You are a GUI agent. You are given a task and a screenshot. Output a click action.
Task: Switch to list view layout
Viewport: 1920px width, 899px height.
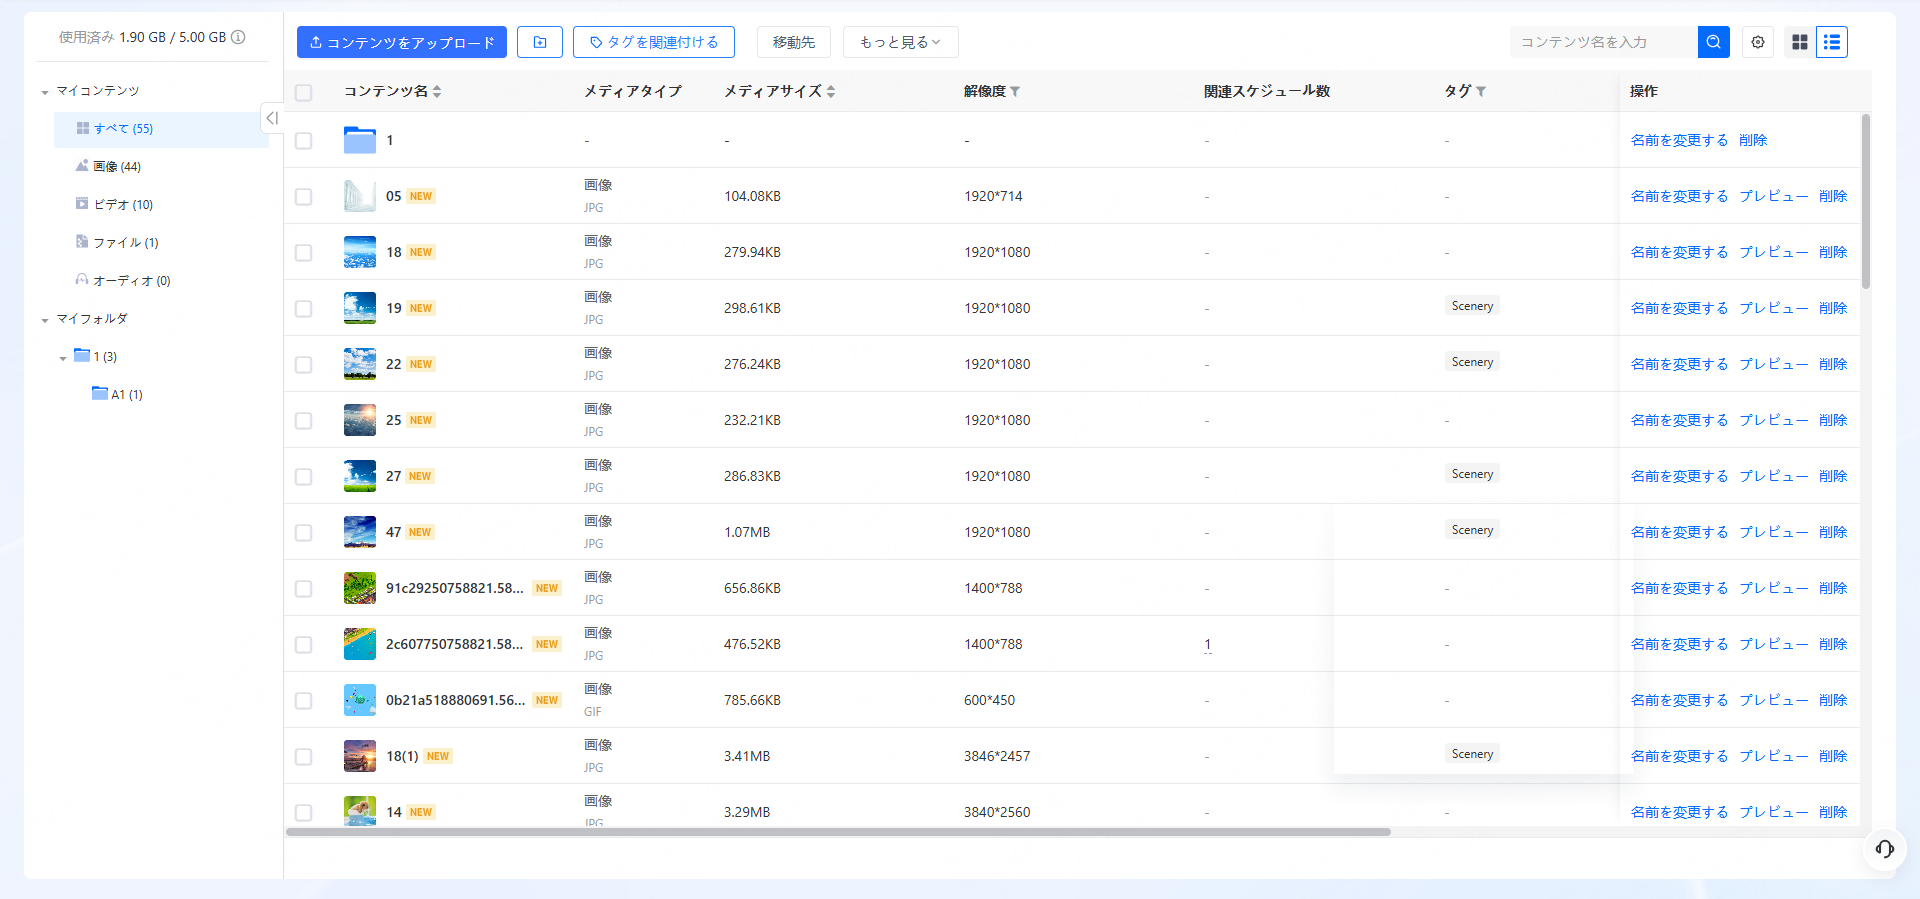[x=1831, y=42]
